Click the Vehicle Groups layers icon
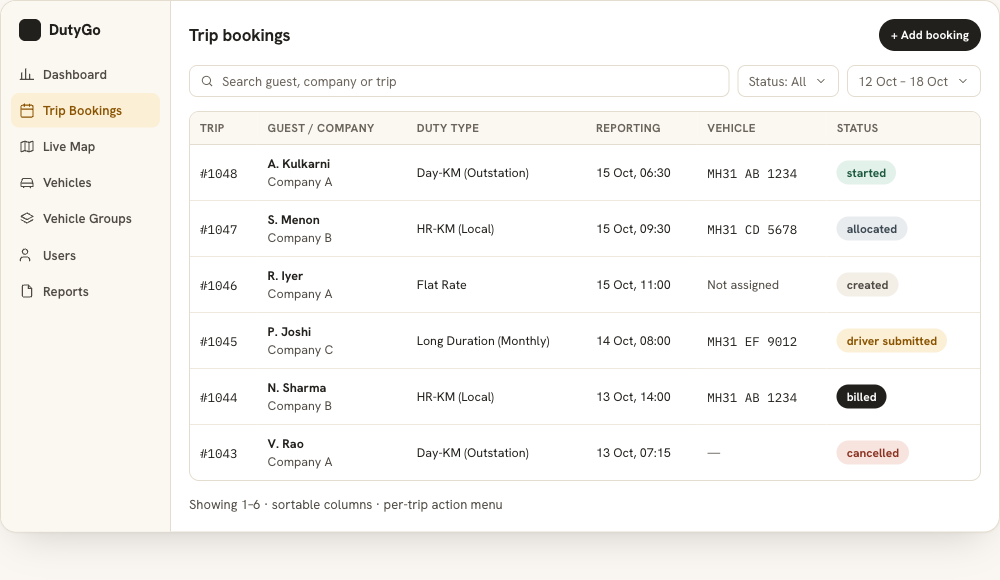The image size is (1000, 580). pos(27,218)
